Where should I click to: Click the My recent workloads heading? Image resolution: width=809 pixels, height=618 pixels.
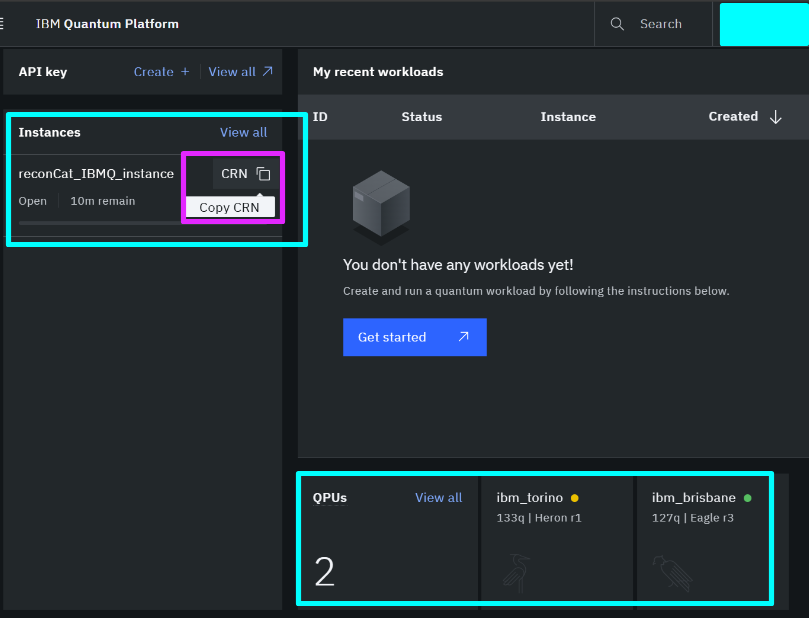(x=378, y=72)
